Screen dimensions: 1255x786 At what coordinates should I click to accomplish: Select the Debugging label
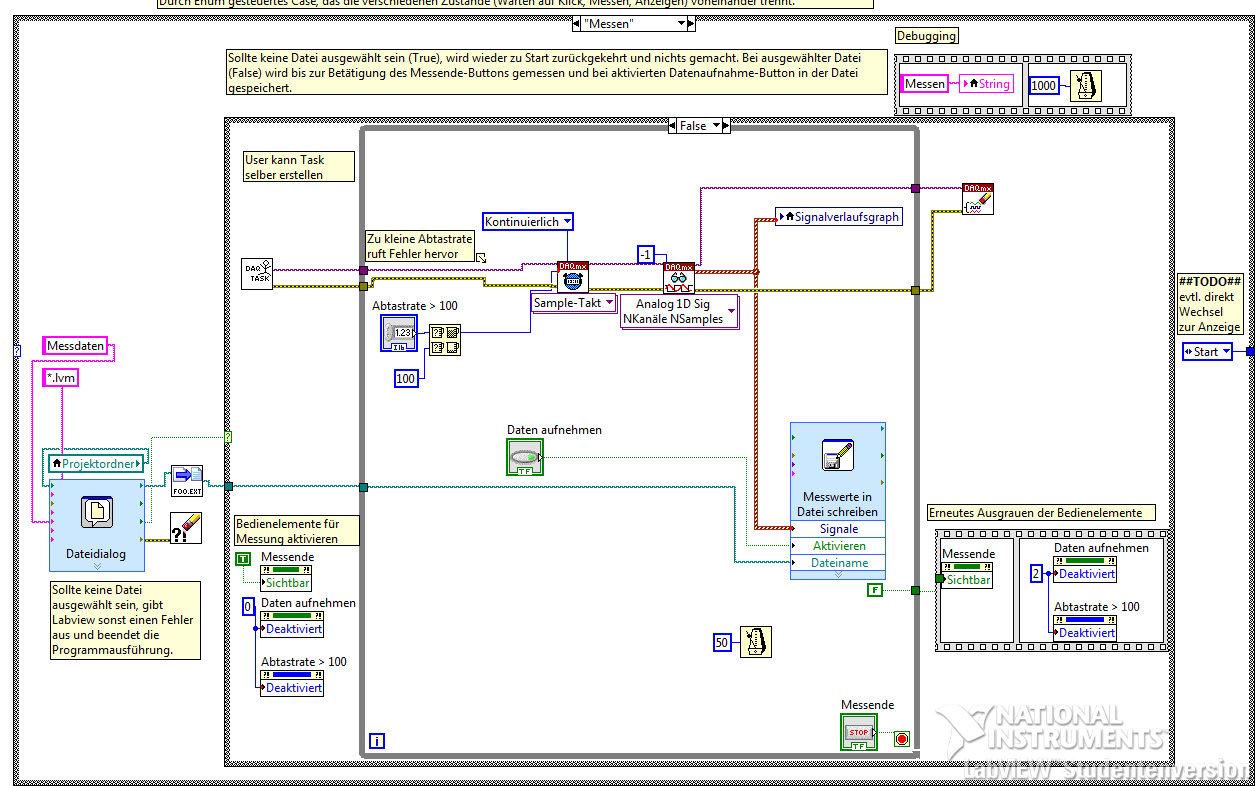point(927,36)
